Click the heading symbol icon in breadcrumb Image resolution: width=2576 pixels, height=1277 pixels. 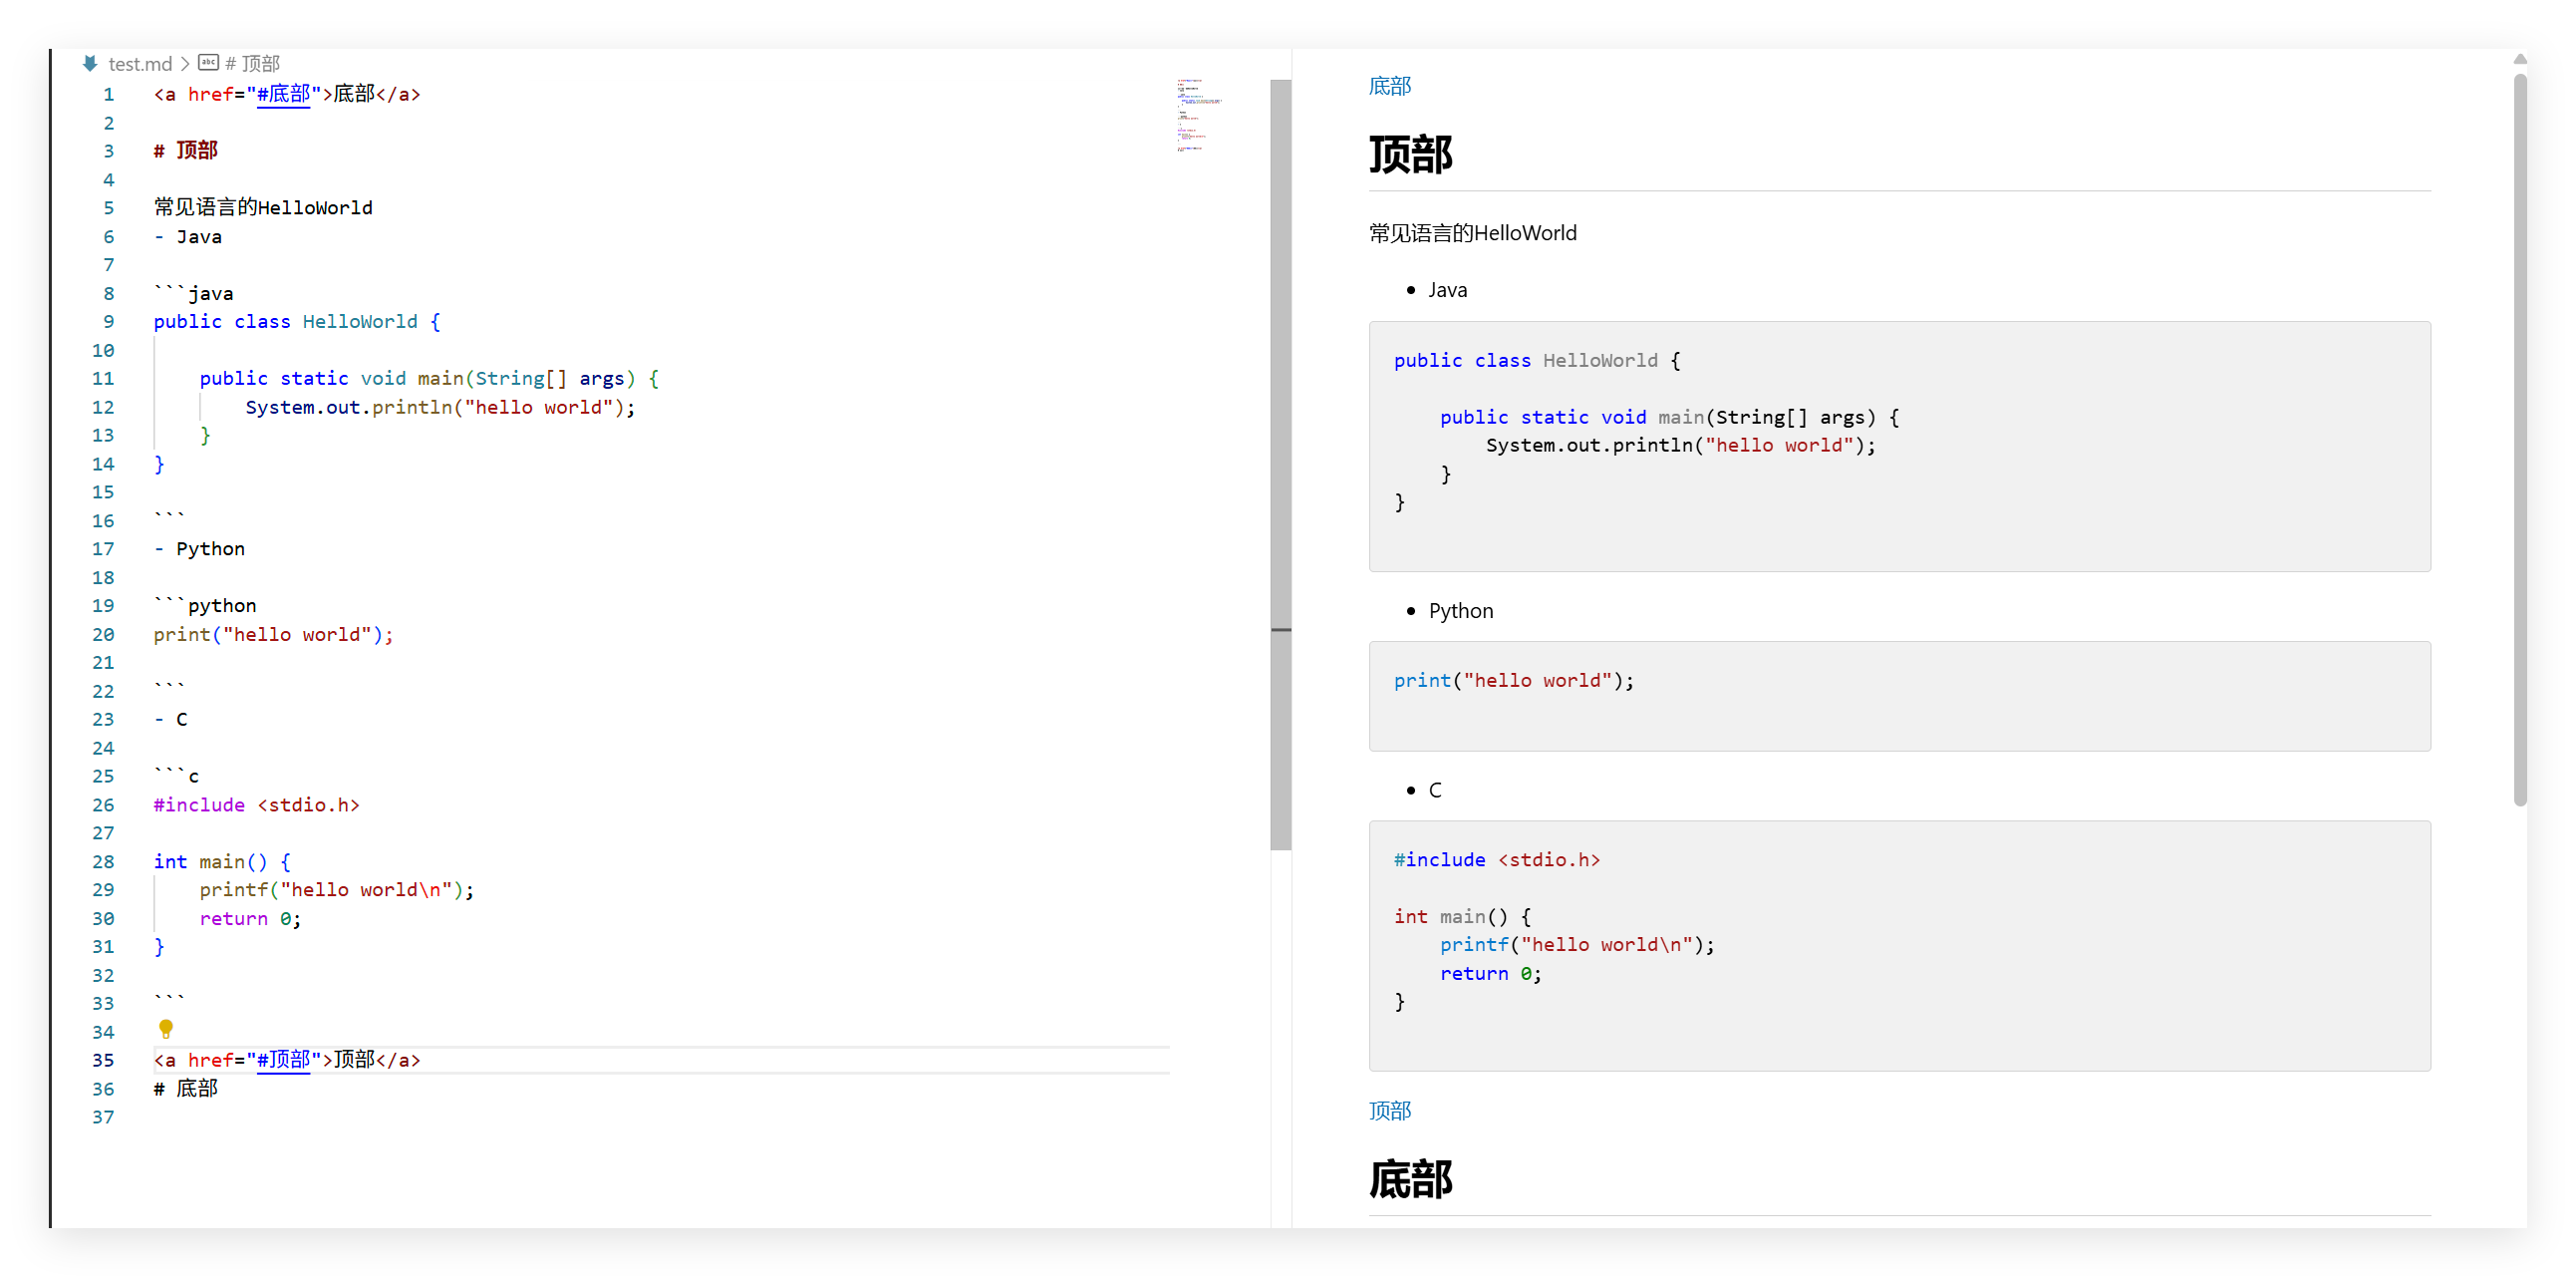(x=208, y=63)
